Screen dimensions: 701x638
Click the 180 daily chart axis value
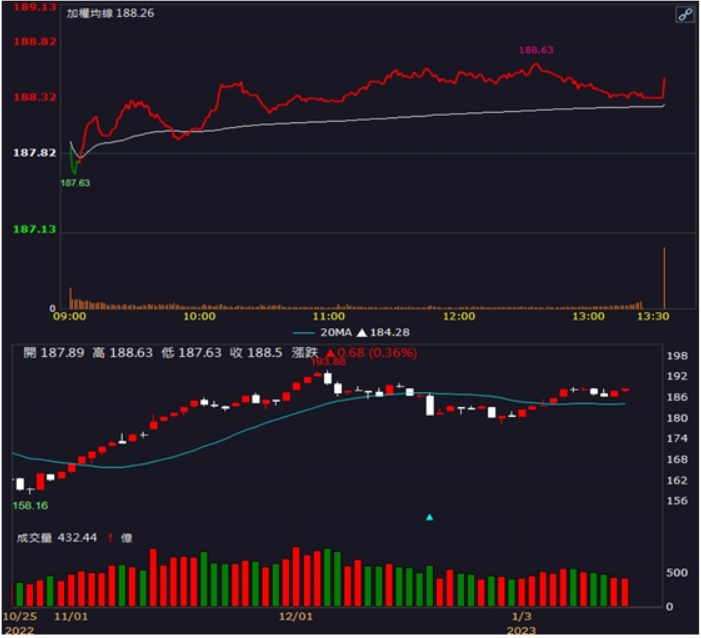677,418
